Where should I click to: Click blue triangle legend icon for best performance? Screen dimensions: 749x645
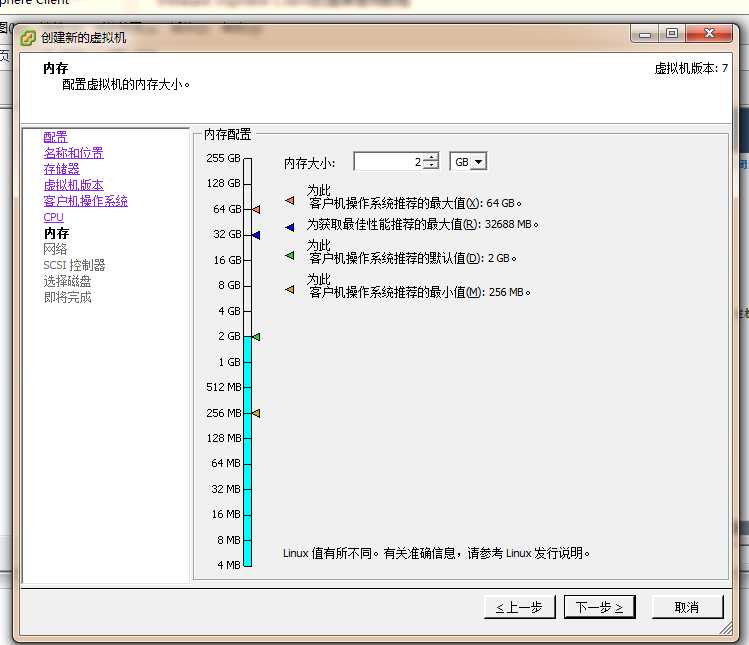click(x=289, y=227)
